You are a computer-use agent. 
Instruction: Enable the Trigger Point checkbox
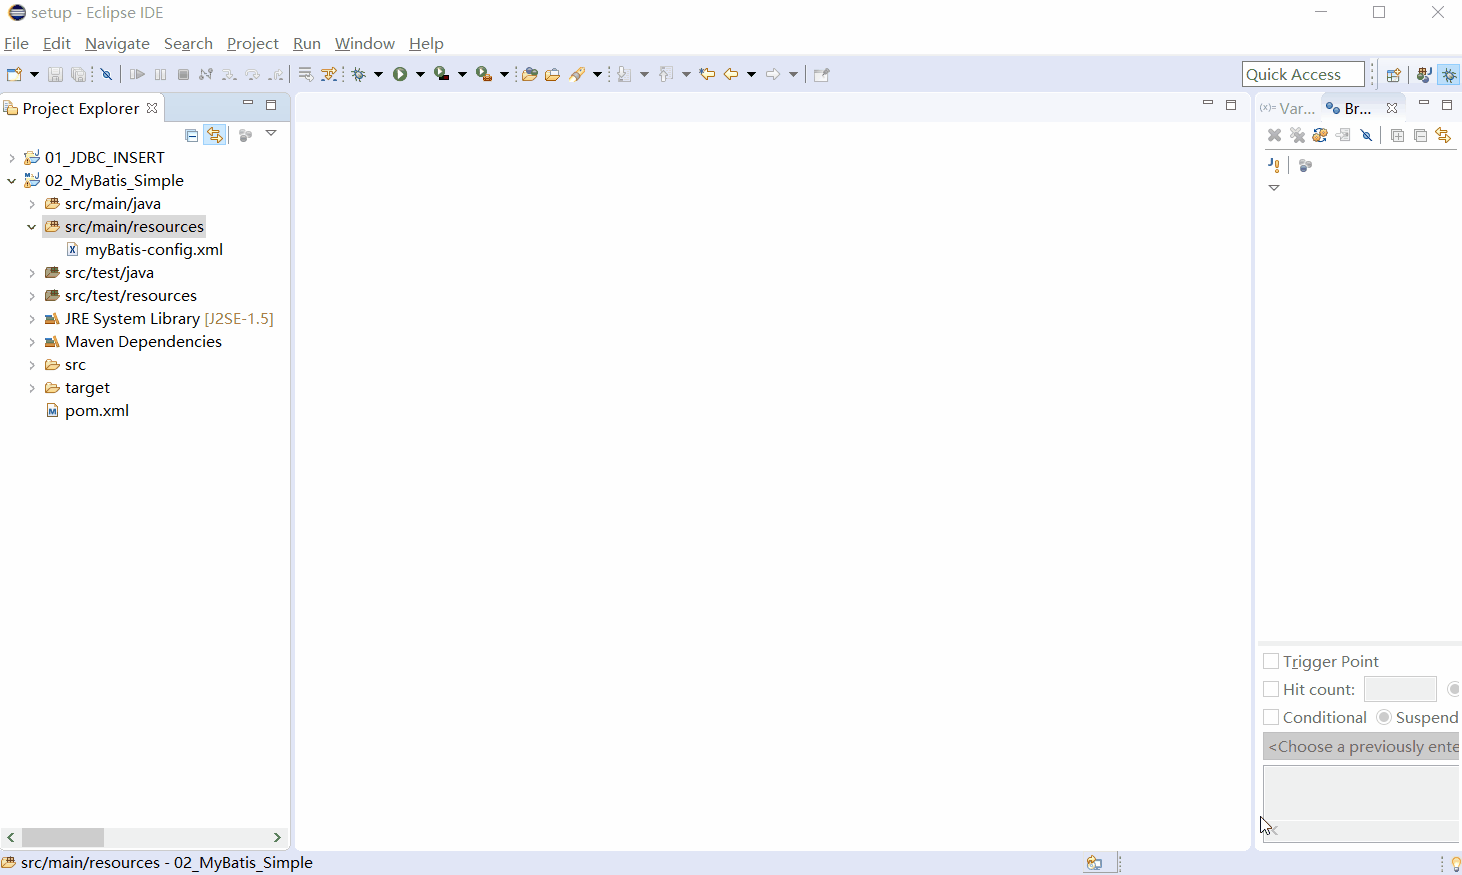[1271, 661]
